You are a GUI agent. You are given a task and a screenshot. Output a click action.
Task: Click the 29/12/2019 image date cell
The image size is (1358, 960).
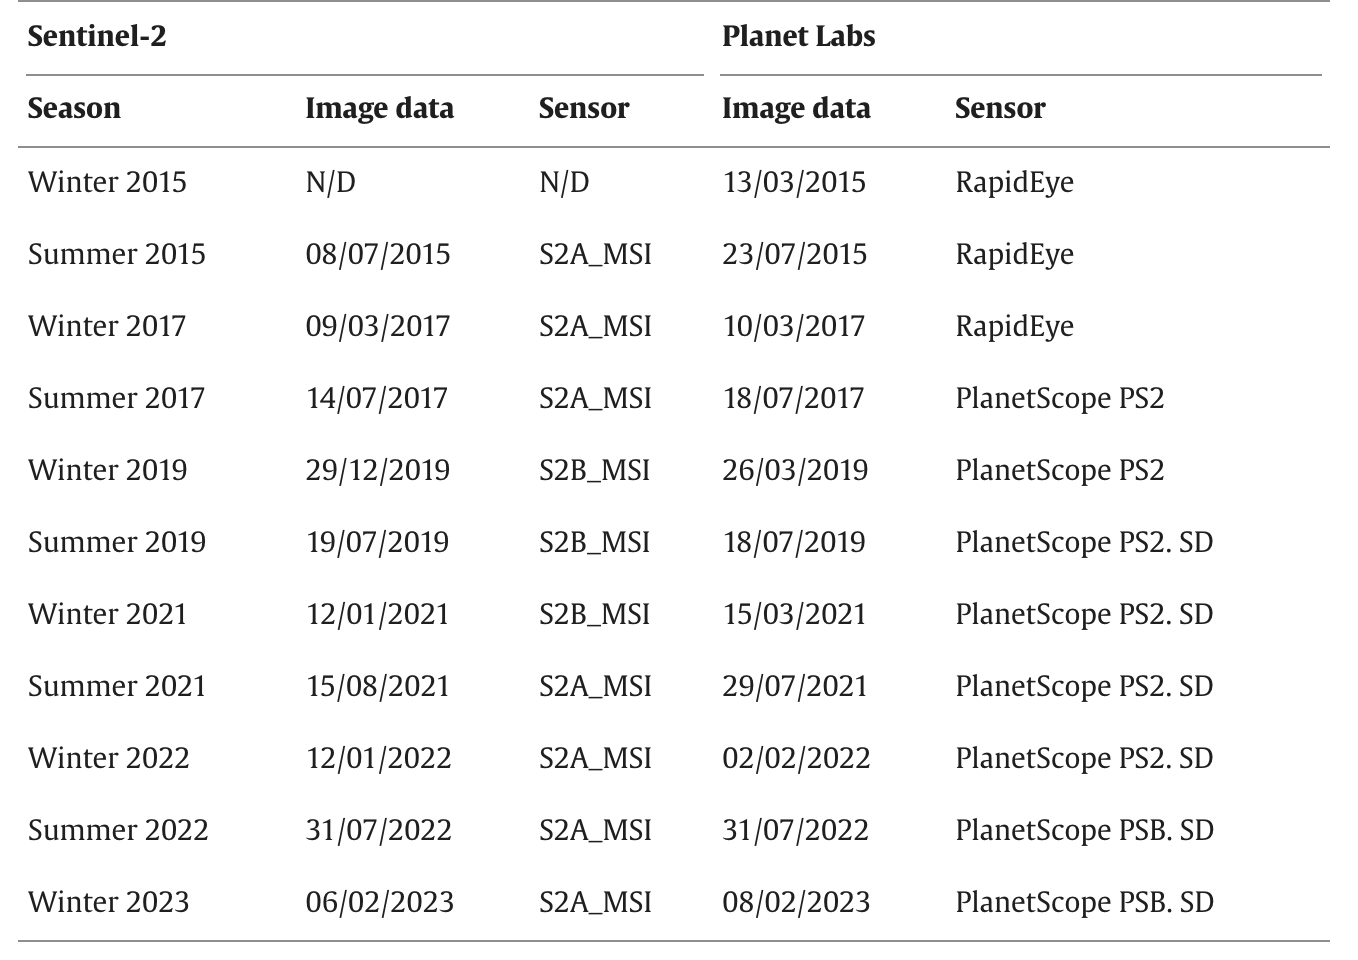(378, 470)
